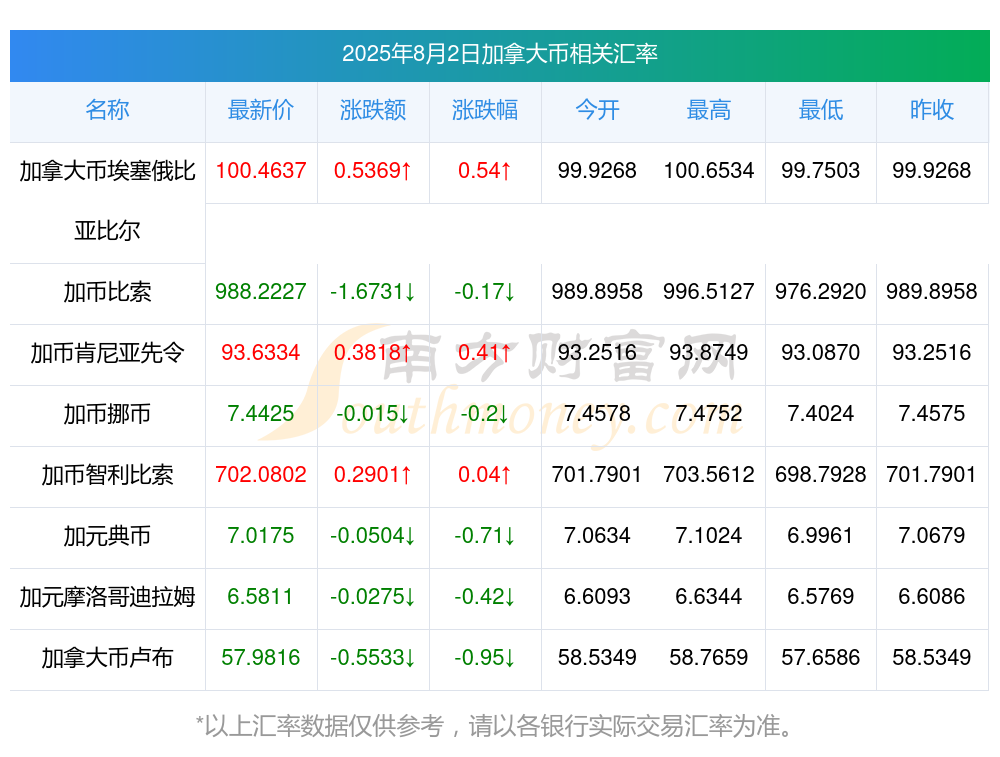Click previous close 7.0679
The width and height of the screenshot is (1000, 757).
932,536
